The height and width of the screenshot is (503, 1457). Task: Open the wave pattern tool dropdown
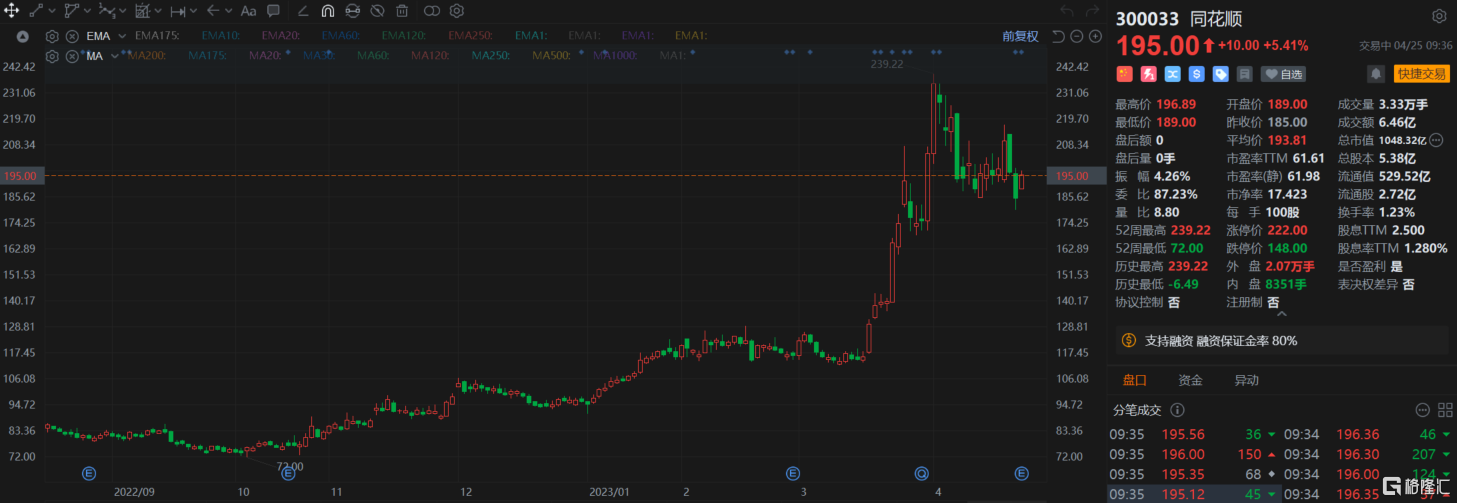coord(123,11)
